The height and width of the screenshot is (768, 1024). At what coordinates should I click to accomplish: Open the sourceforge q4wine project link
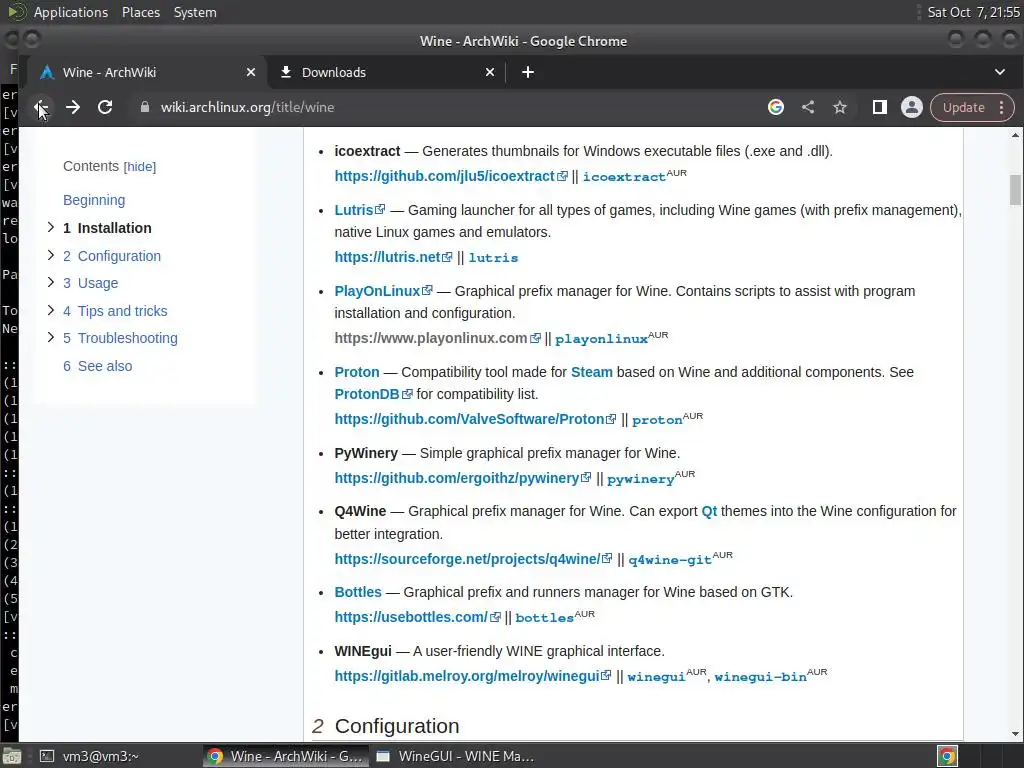(473, 559)
